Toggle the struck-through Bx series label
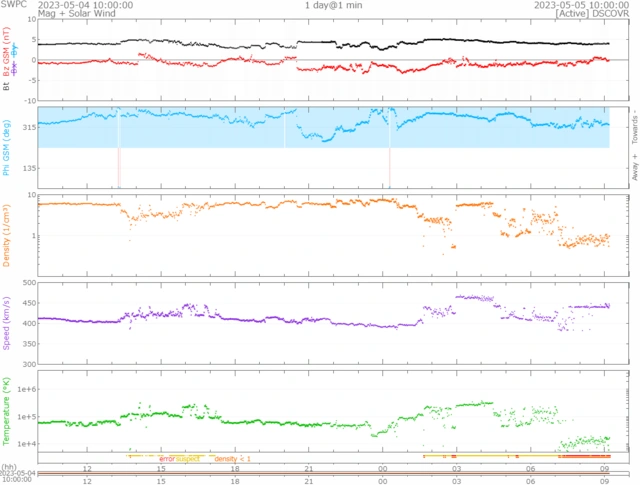The height and width of the screenshot is (485, 640). coord(15,68)
